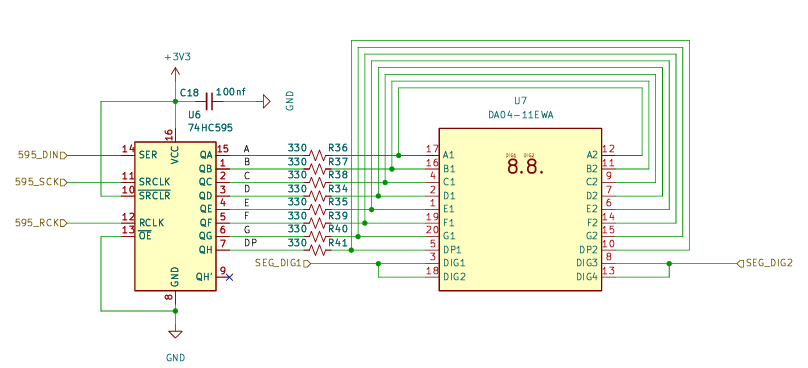
Task: Click pin number 20 beside G1 on U7
Action: pyautogui.click(x=432, y=230)
